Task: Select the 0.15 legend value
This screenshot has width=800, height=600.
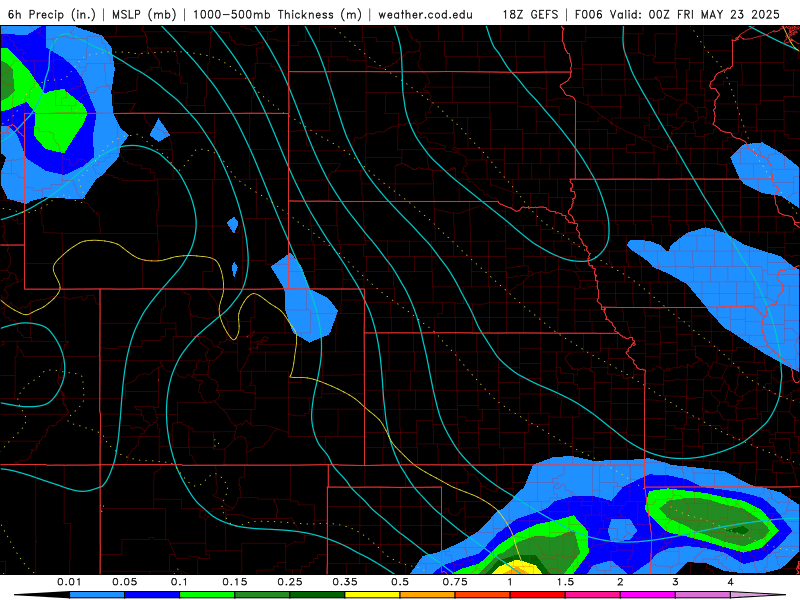Action: [x=235, y=582]
